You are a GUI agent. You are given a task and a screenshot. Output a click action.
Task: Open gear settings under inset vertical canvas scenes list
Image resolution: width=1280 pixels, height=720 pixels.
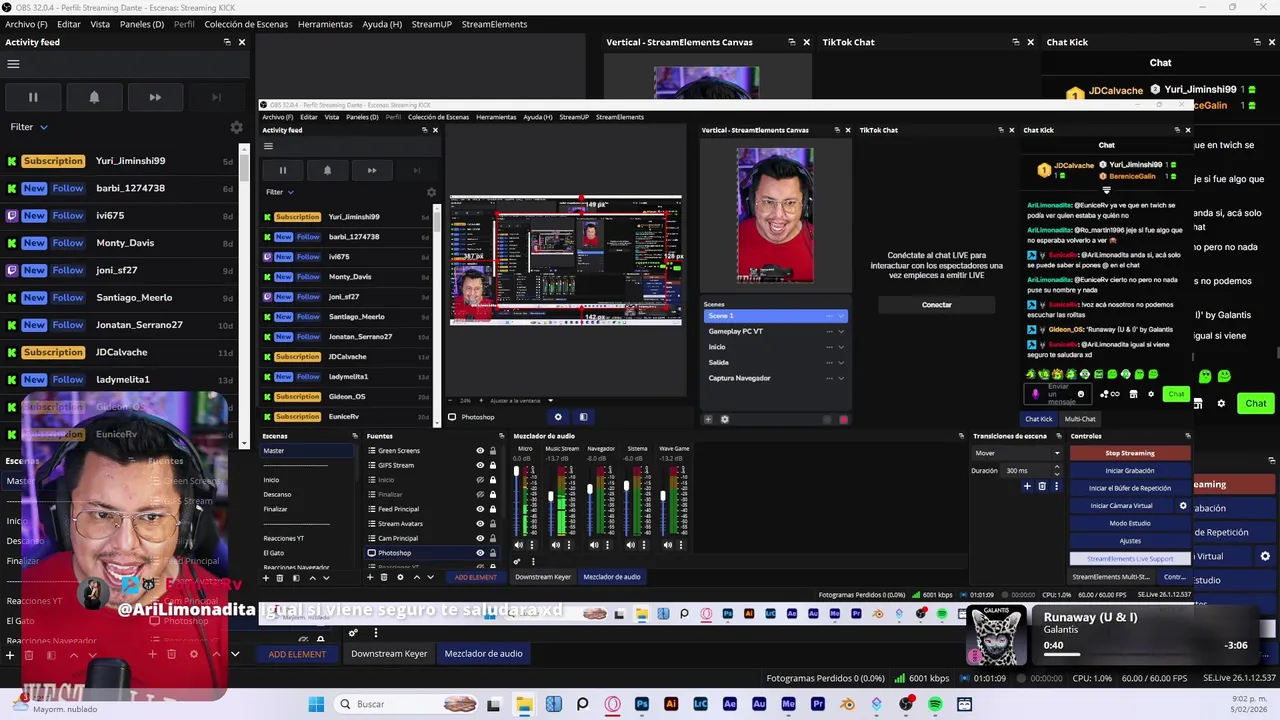[x=724, y=419]
